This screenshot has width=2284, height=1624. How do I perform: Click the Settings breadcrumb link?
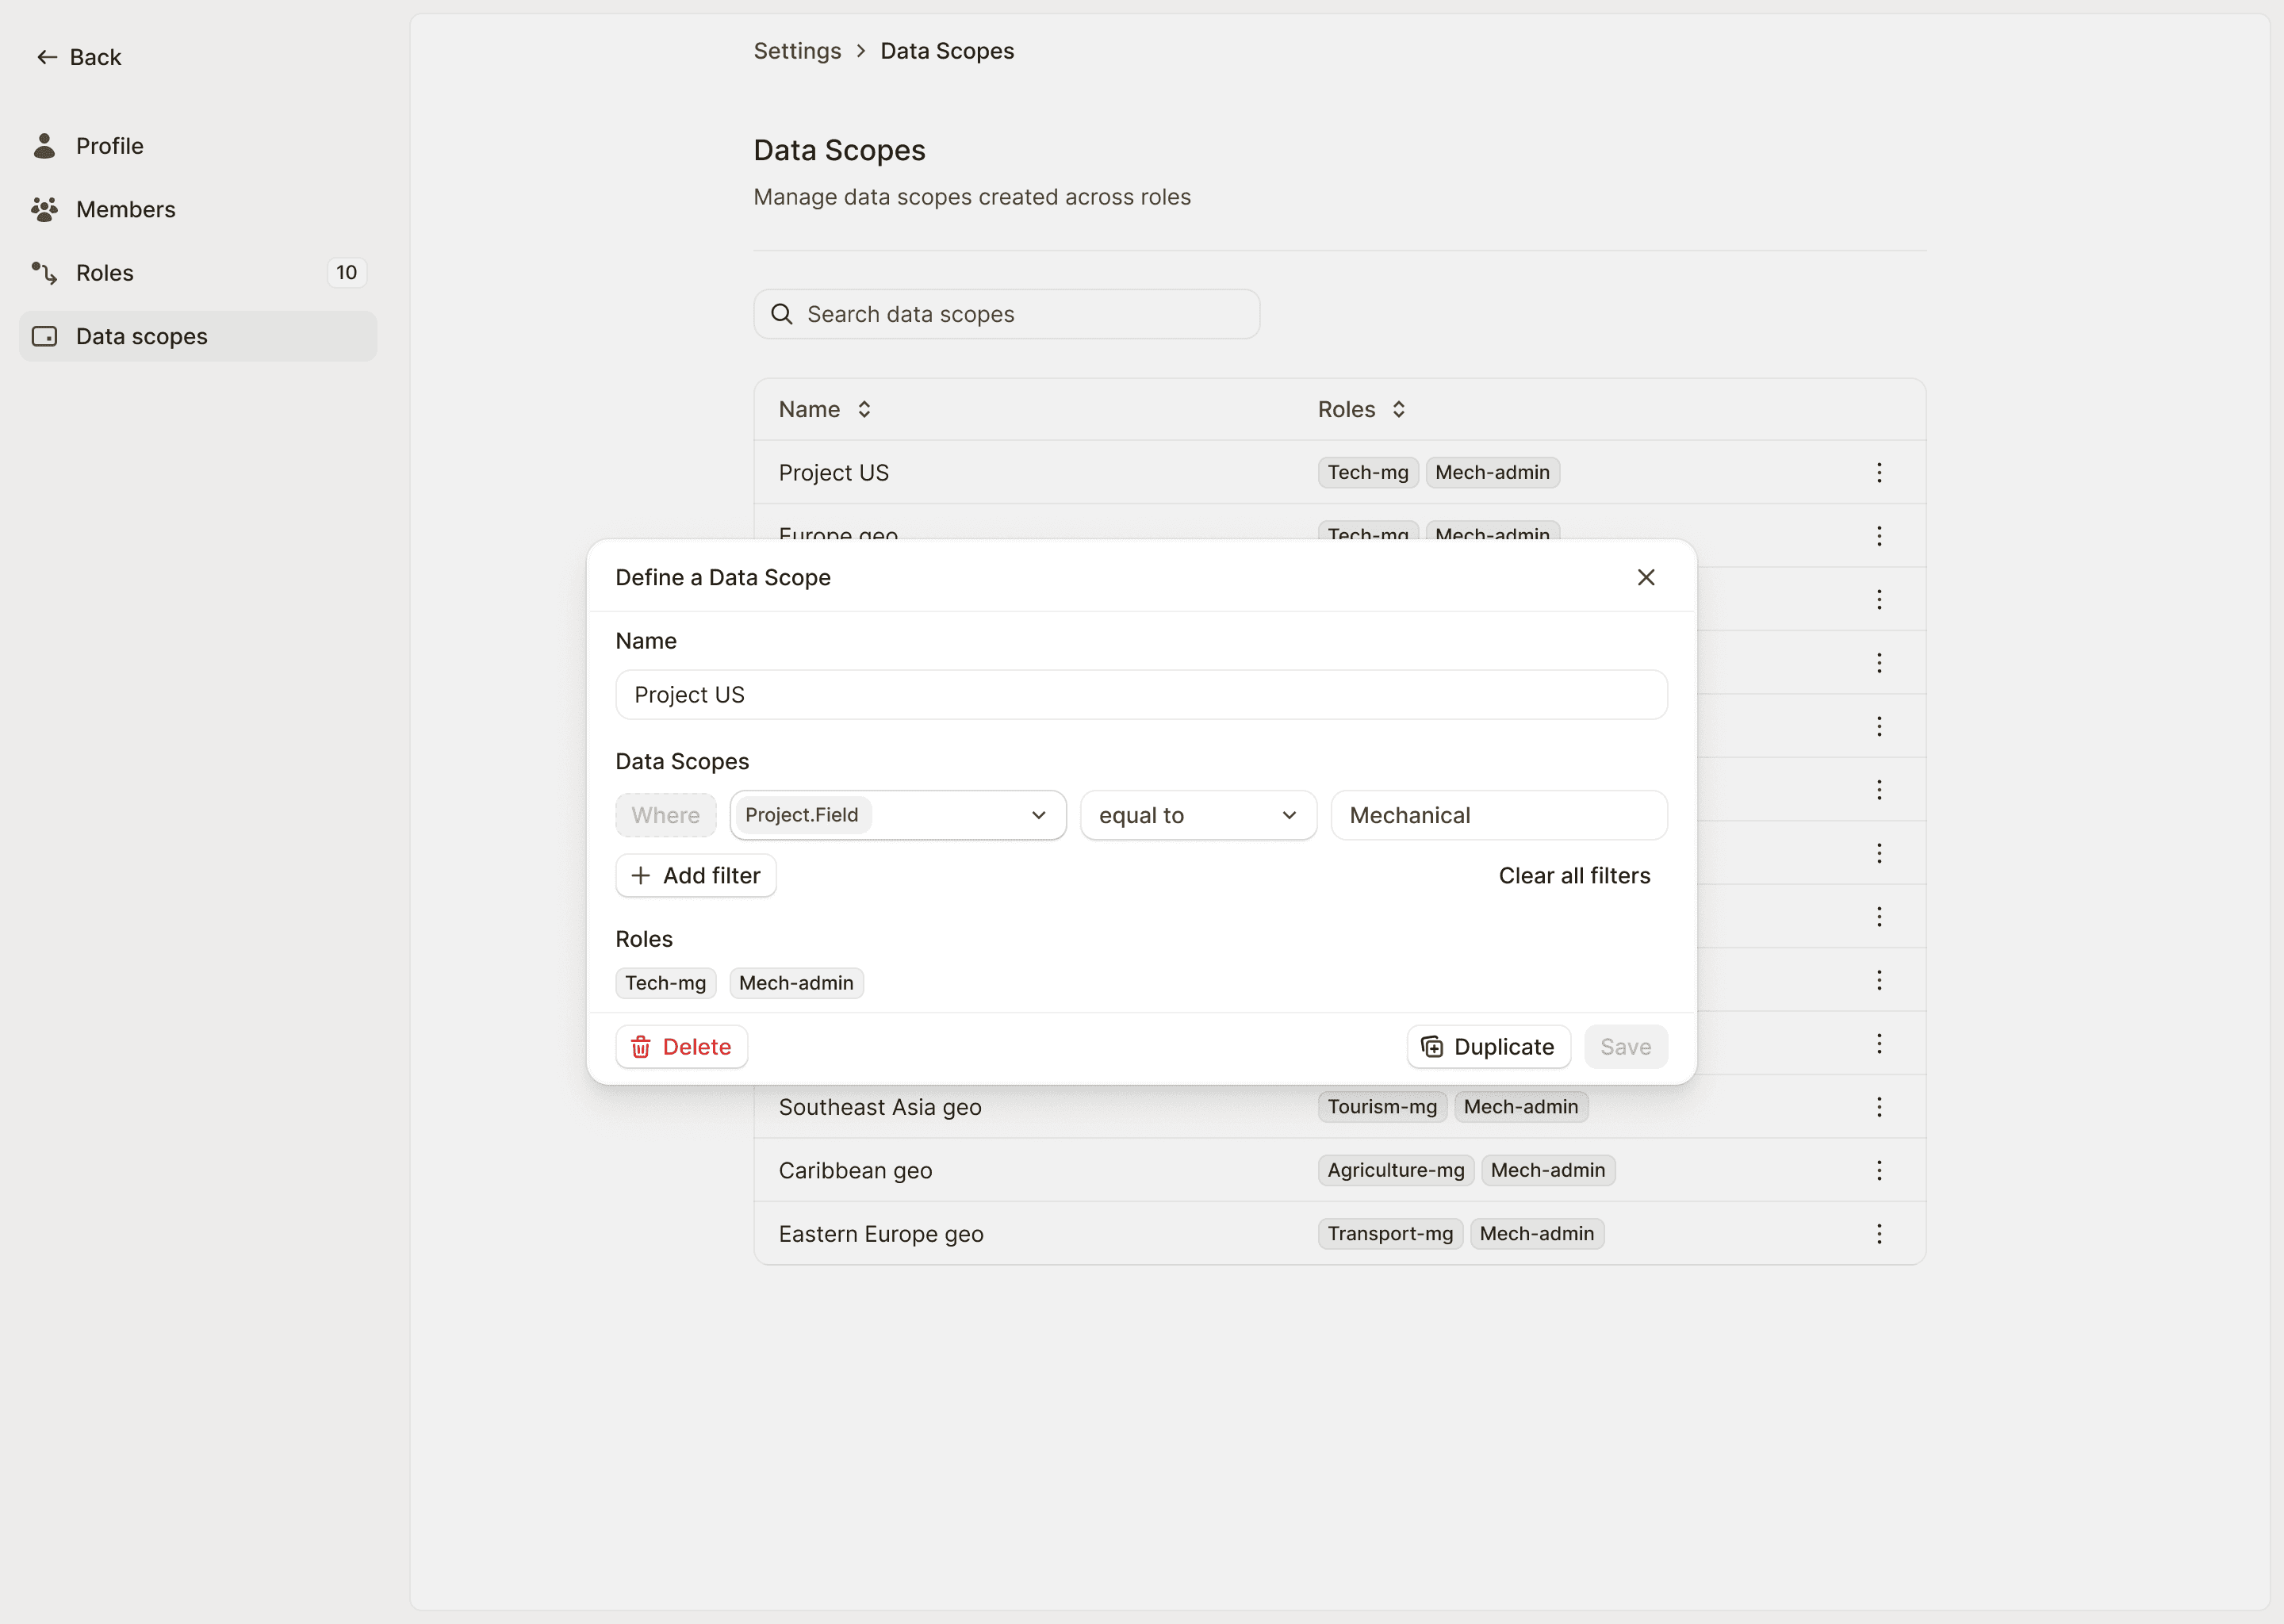(x=797, y=51)
